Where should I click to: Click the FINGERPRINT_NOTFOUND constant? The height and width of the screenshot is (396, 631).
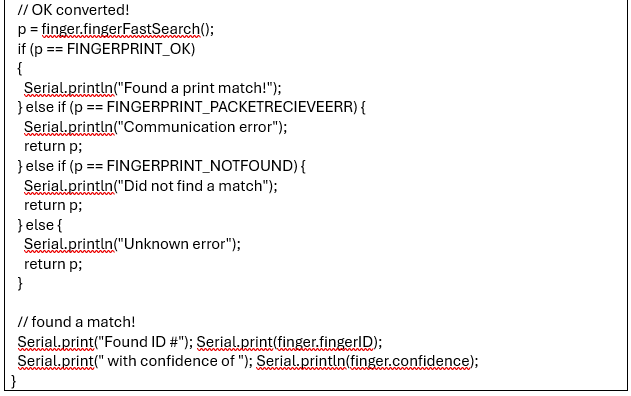[x=200, y=166]
